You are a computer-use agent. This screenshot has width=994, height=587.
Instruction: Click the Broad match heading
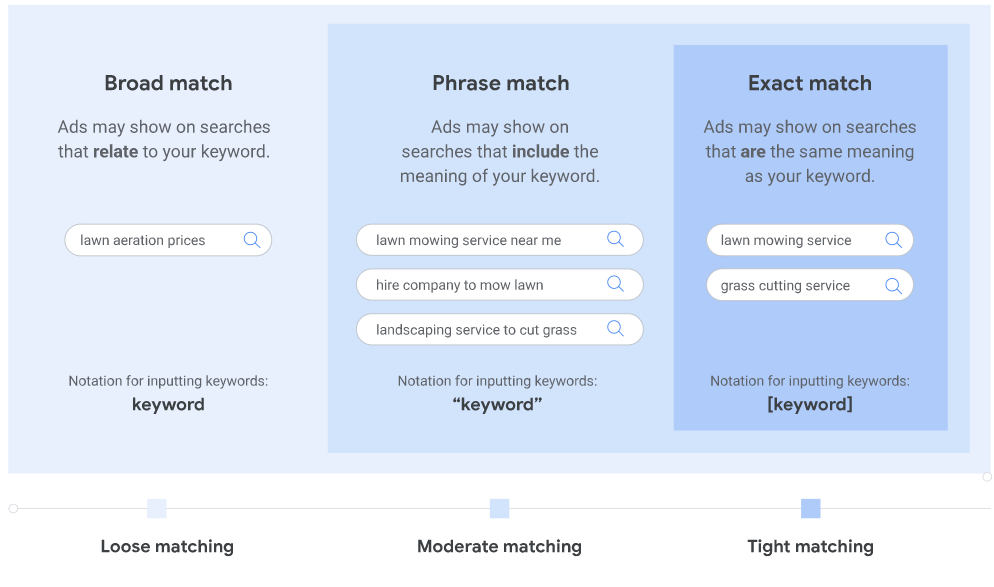click(x=168, y=83)
